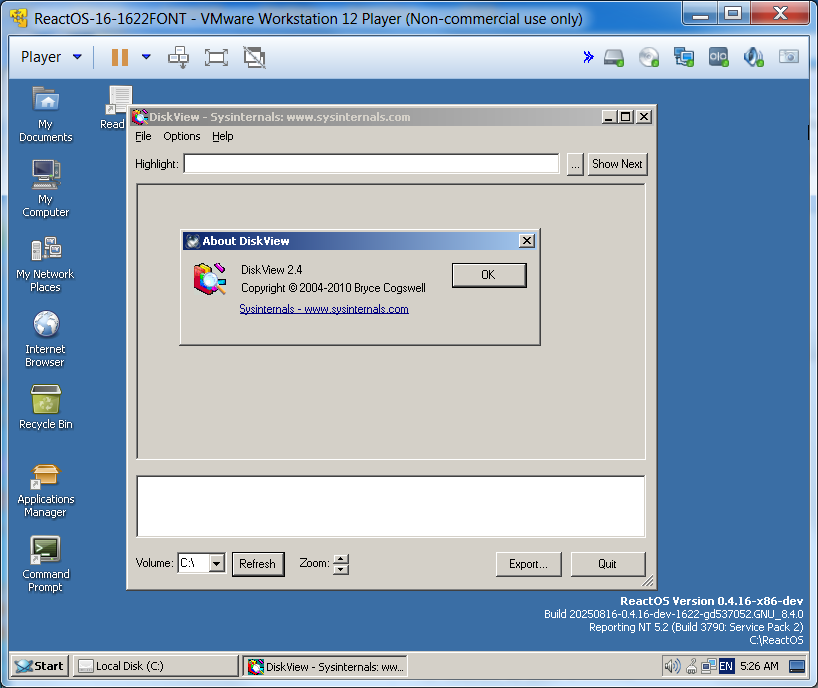Click OK in the About DiskView dialog

tap(488, 275)
